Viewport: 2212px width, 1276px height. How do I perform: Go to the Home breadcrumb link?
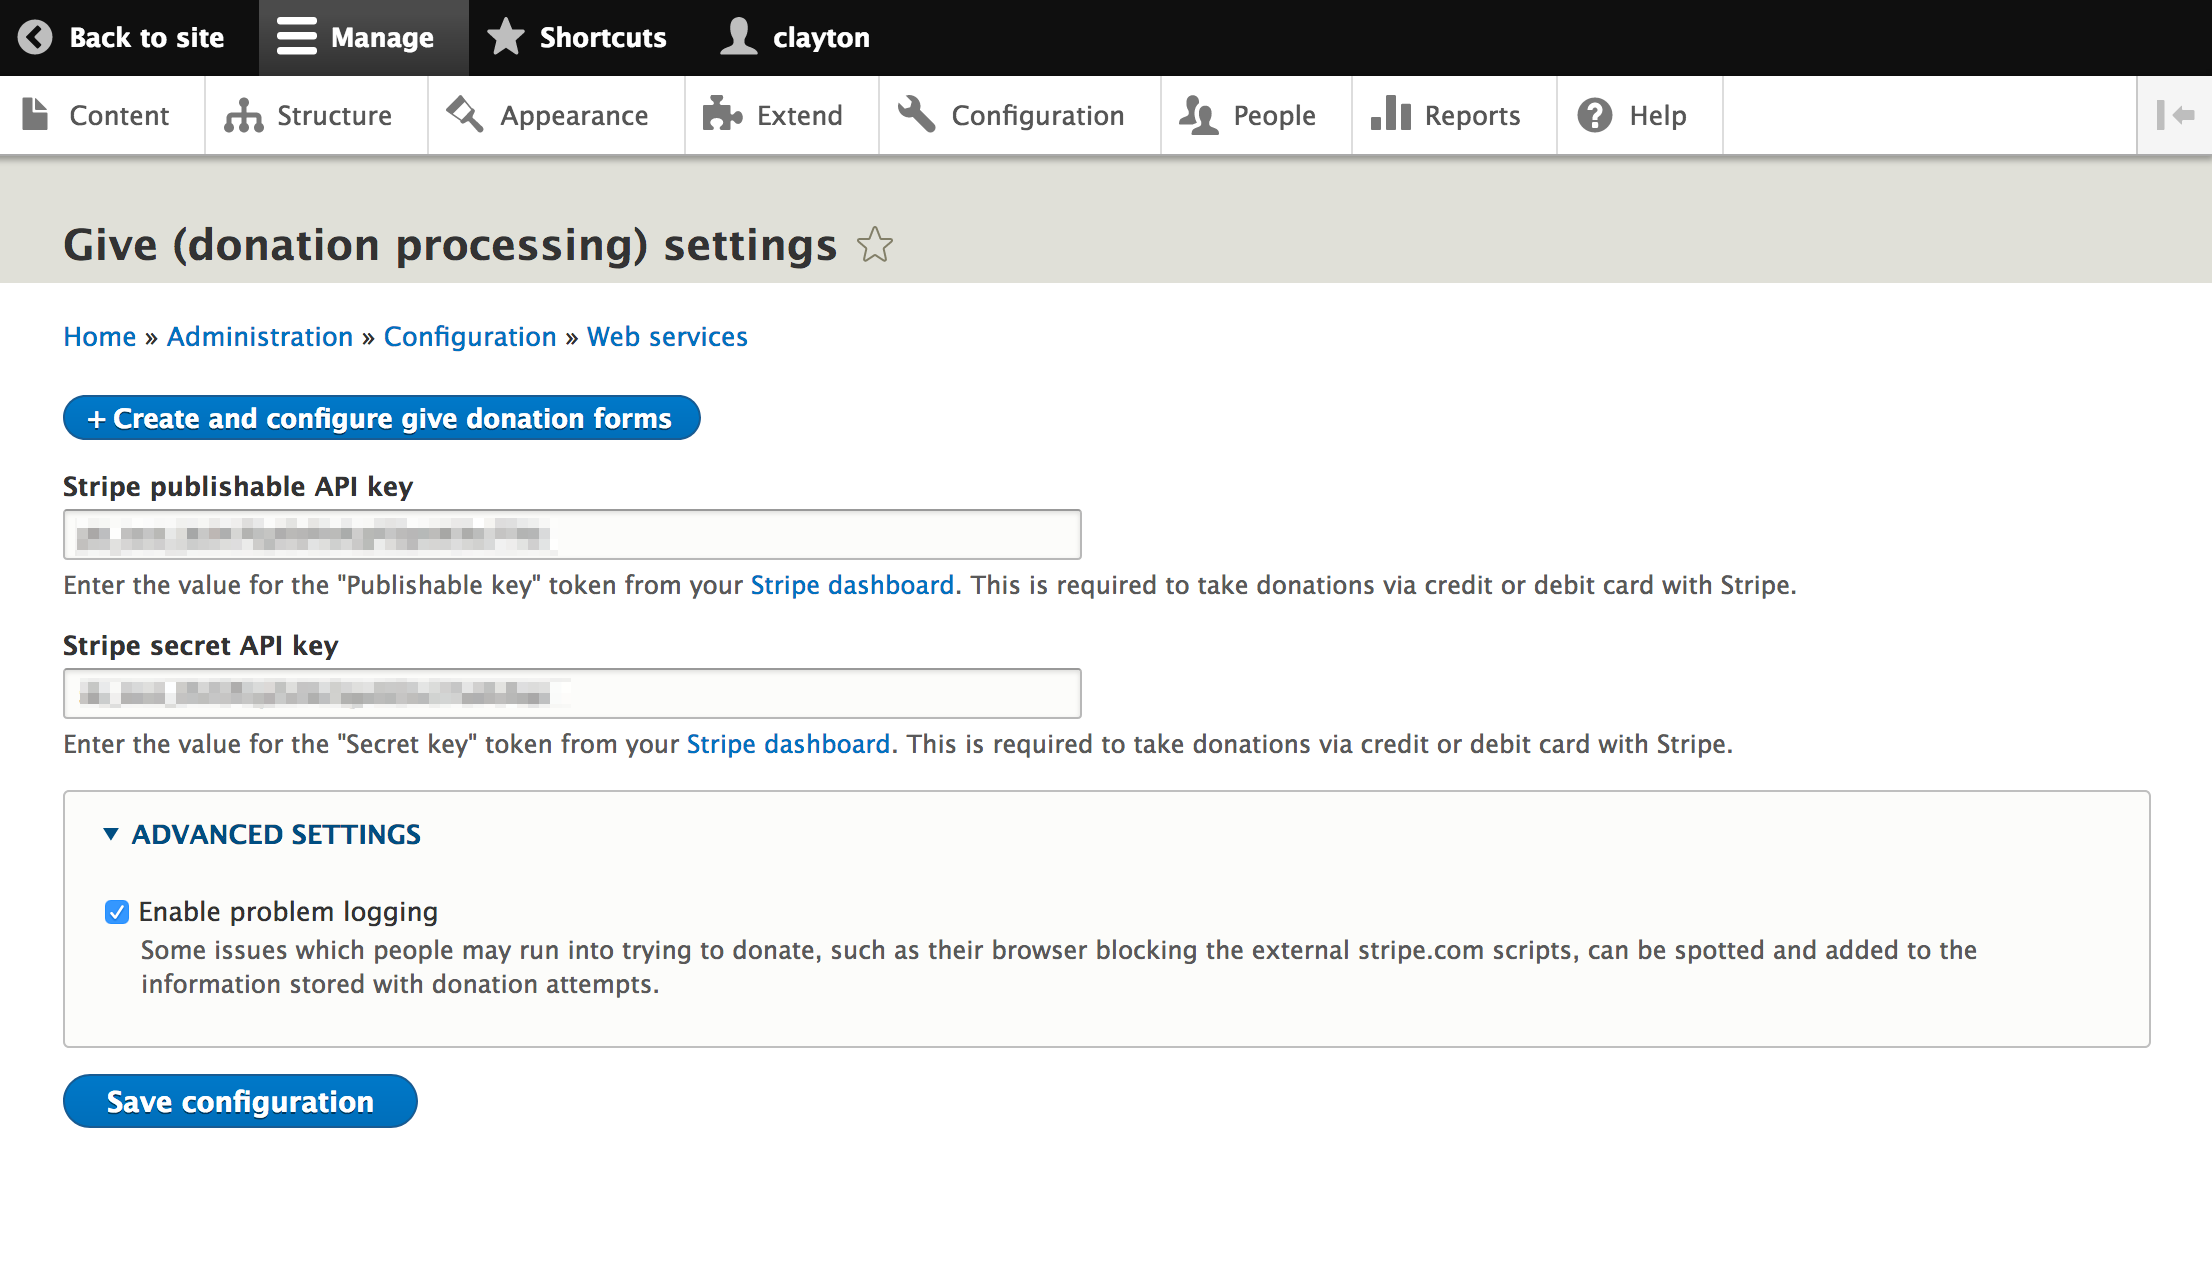click(x=100, y=337)
